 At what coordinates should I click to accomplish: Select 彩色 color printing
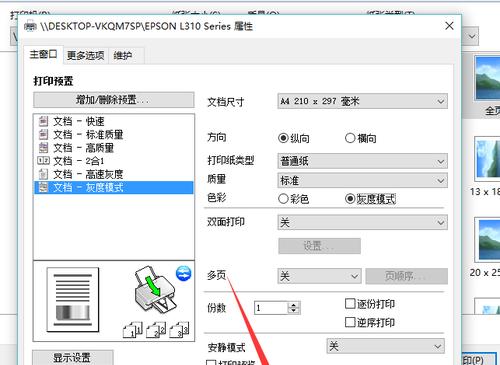(283, 199)
